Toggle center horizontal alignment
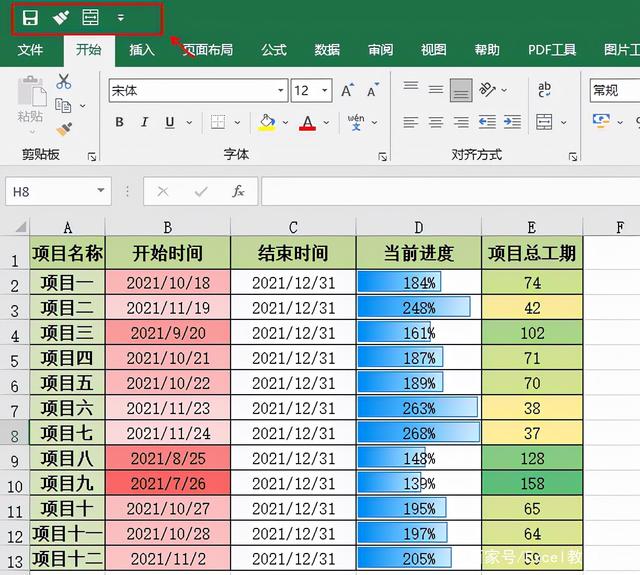The height and width of the screenshot is (575, 640). [436, 122]
